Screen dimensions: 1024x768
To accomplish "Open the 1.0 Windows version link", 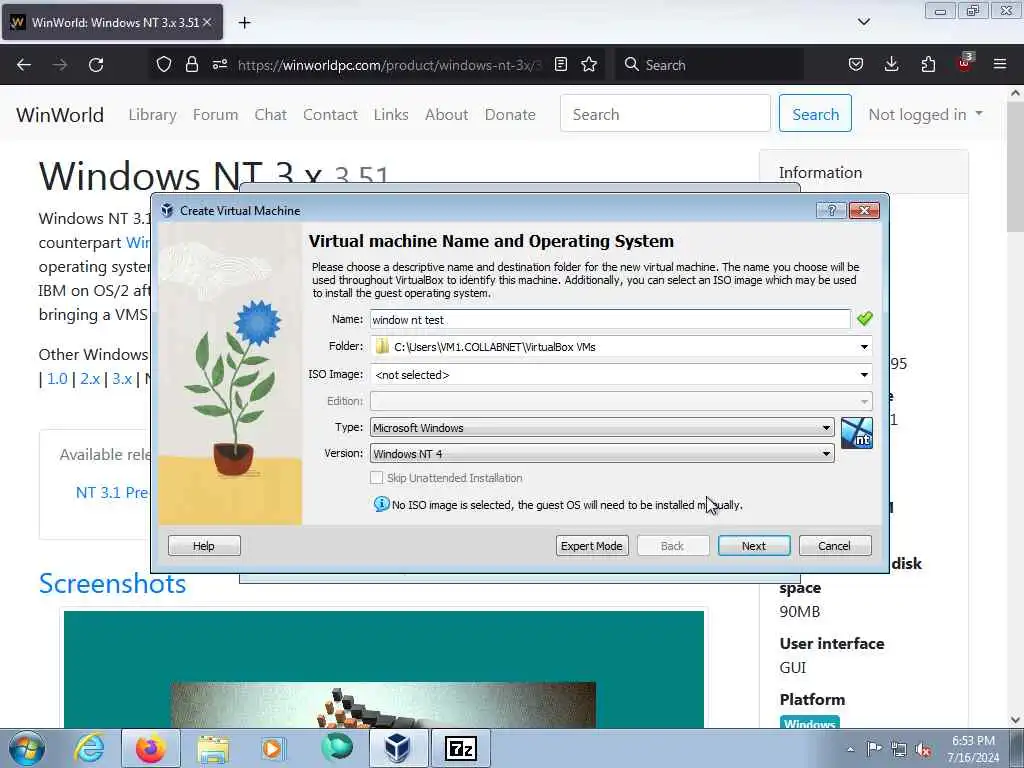I will [57, 379].
